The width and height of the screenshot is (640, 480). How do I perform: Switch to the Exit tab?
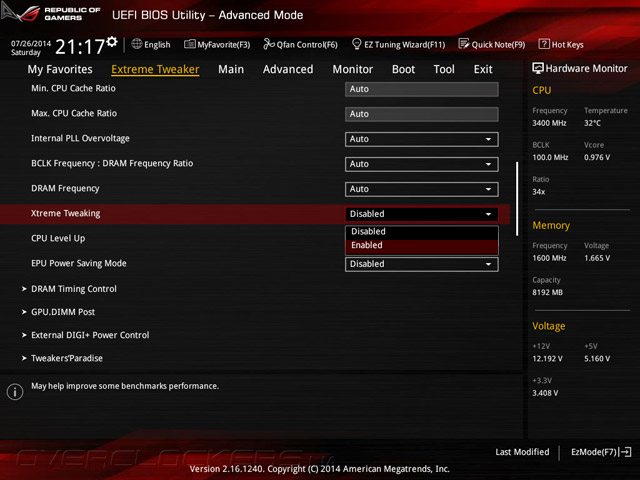pos(483,69)
